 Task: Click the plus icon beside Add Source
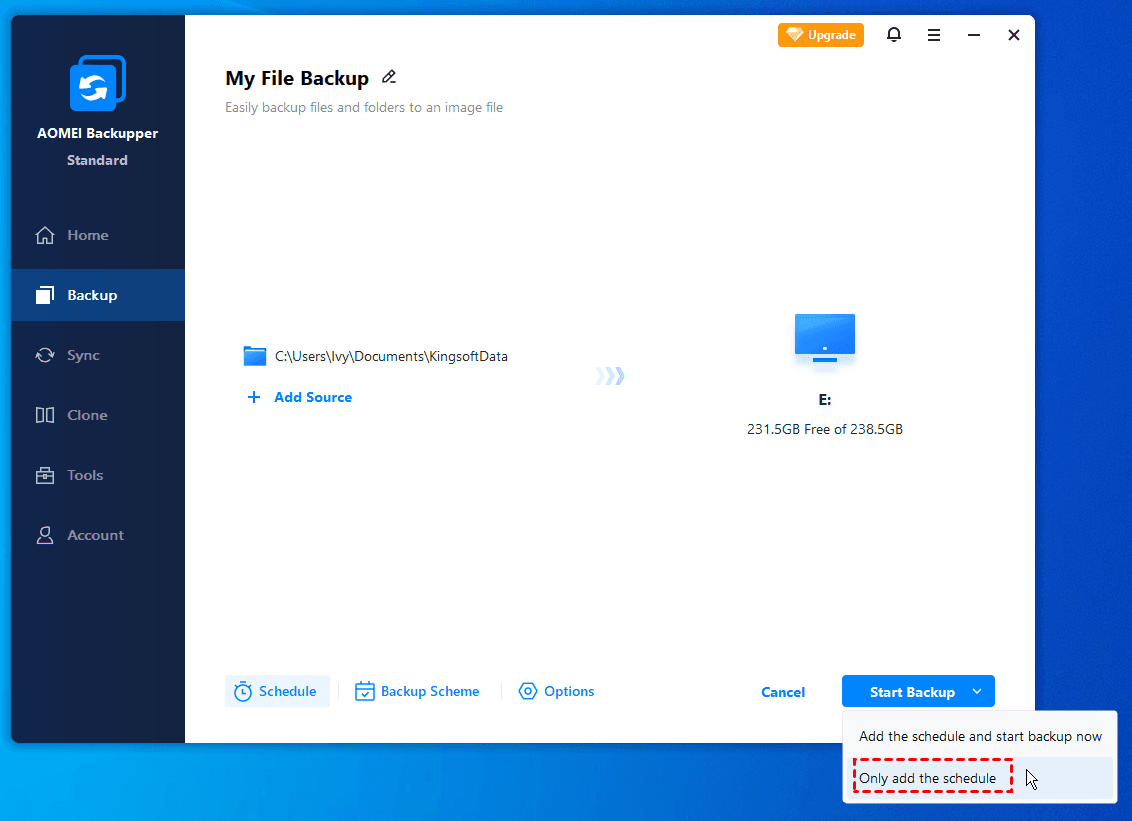253,397
